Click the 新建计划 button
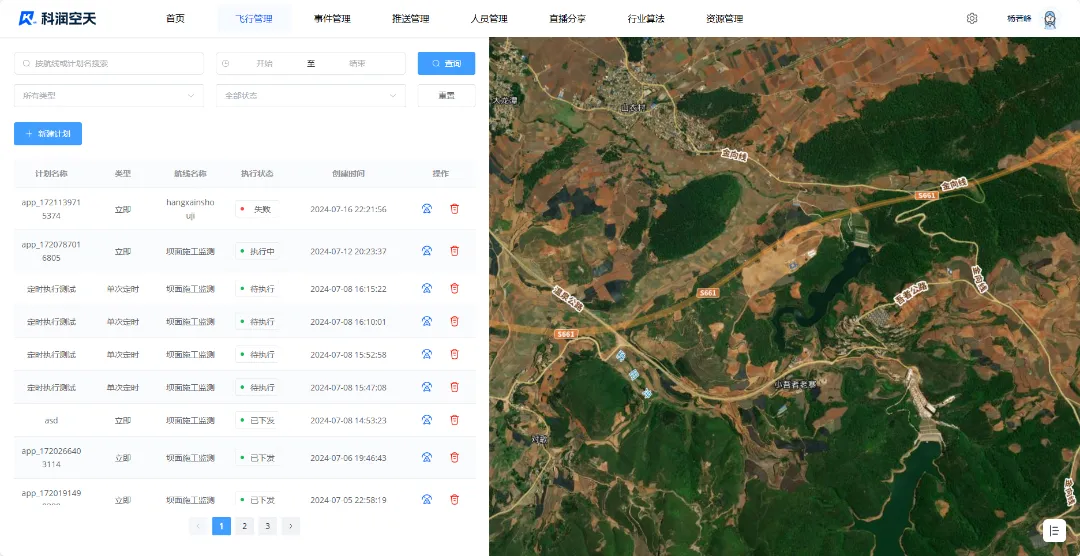 [48, 133]
